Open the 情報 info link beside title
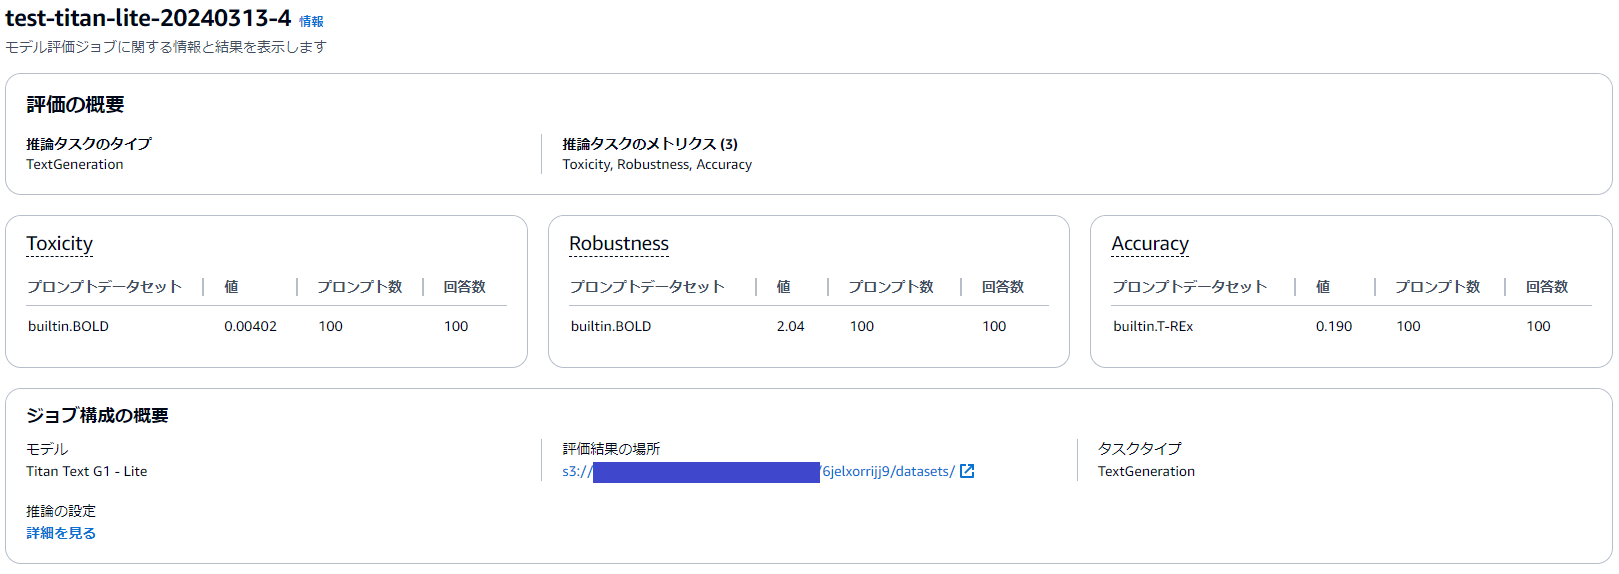Image resolution: width=1619 pixels, height=574 pixels. click(x=311, y=21)
